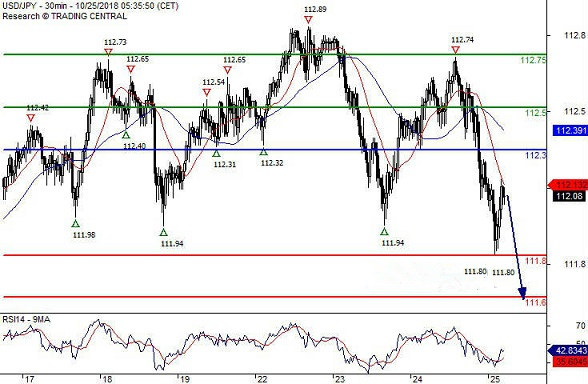The height and width of the screenshot is (384, 588).
Task: Click the red triangle marker labeled 112.74
Action: click(455, 50)
